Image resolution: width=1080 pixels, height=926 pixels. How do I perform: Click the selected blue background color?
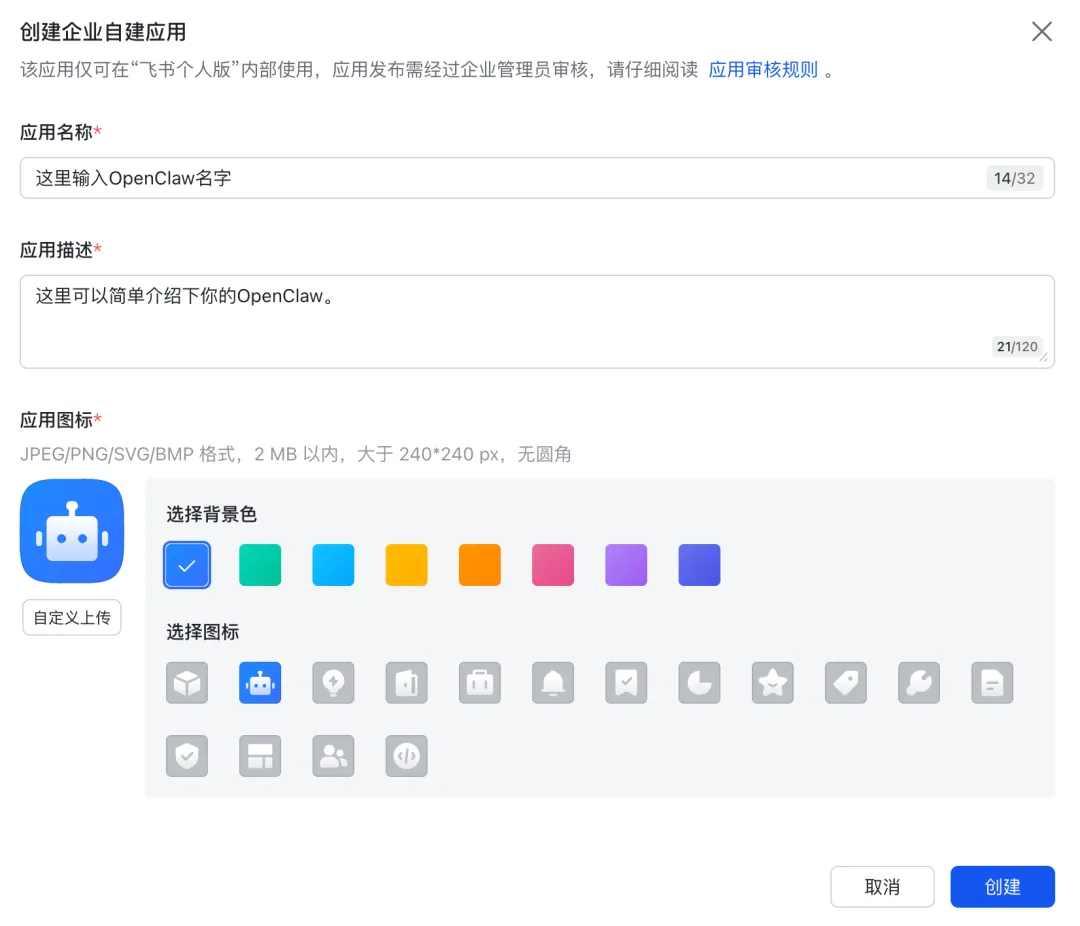(x=187, y=565)
